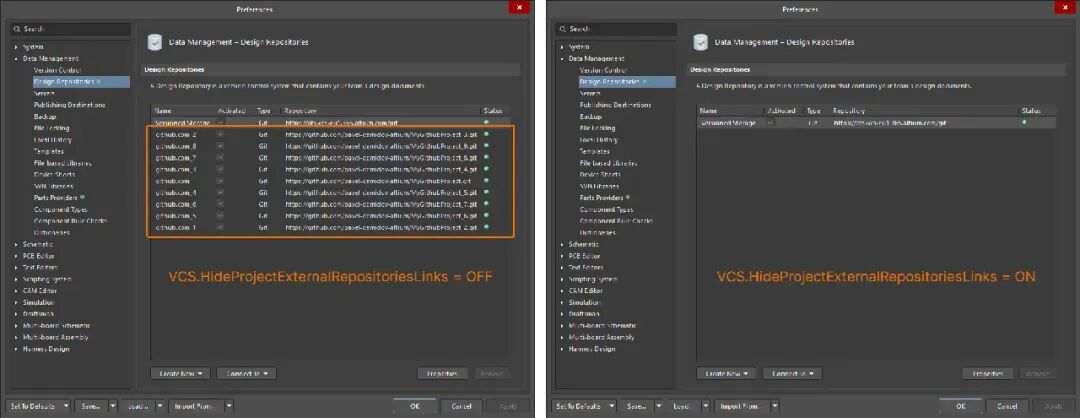Sort by the Repository column header in the left window

[300, 110]
